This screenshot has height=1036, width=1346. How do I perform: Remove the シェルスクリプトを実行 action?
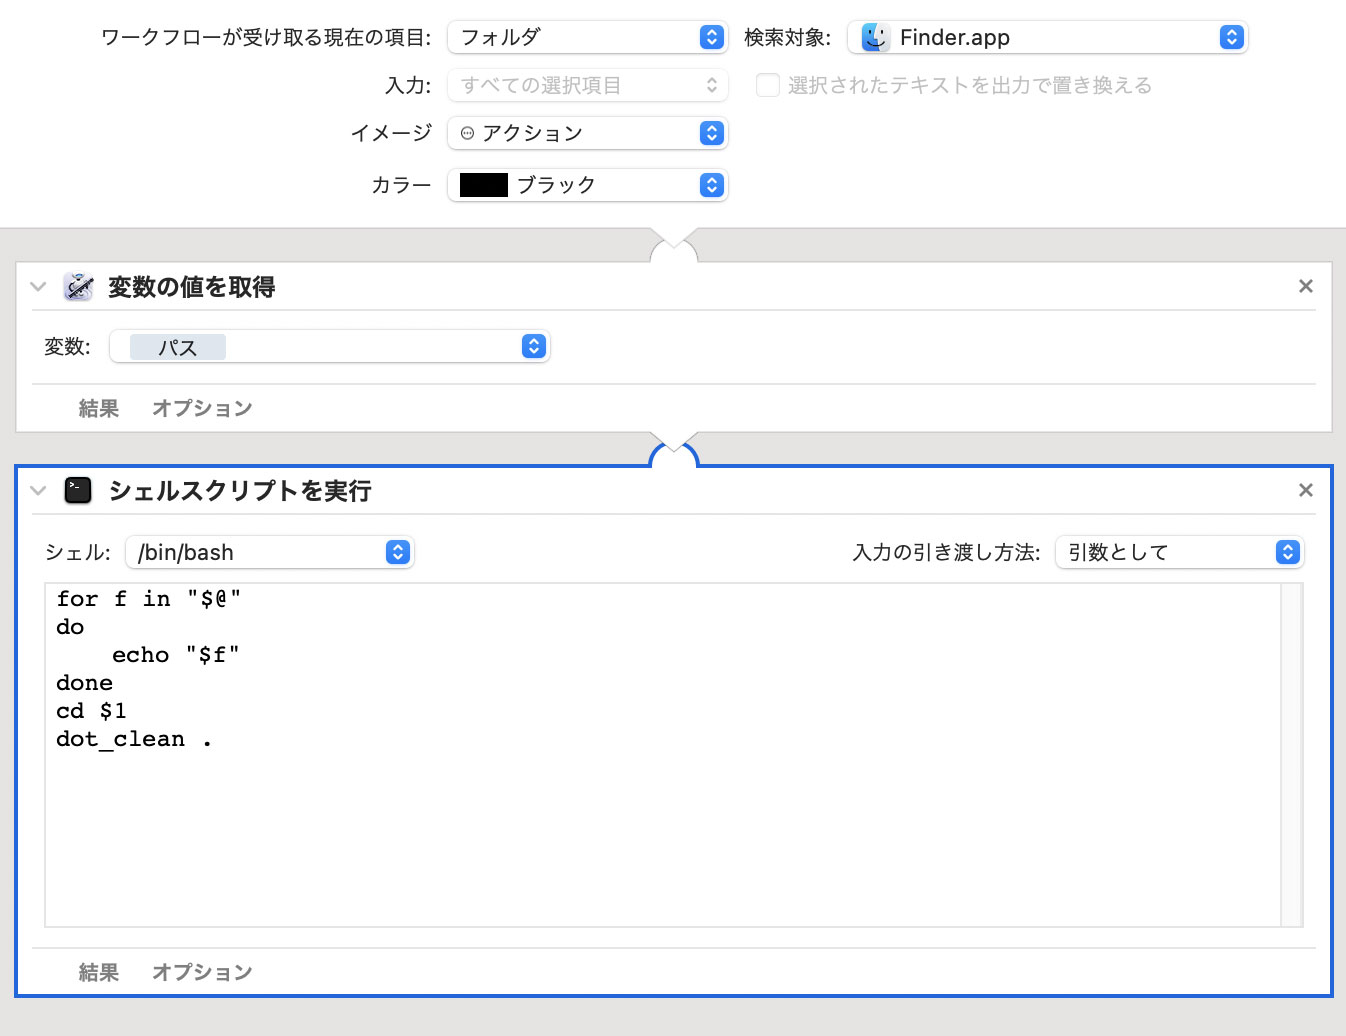pos(1305,490)
